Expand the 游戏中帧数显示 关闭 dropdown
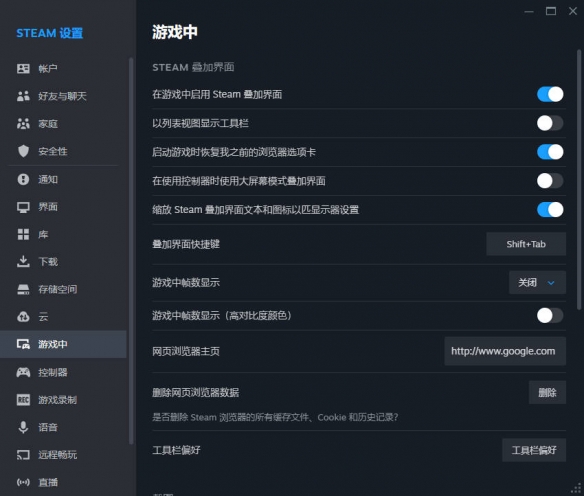This screenshot has width=584, height=496. [537, 283]
